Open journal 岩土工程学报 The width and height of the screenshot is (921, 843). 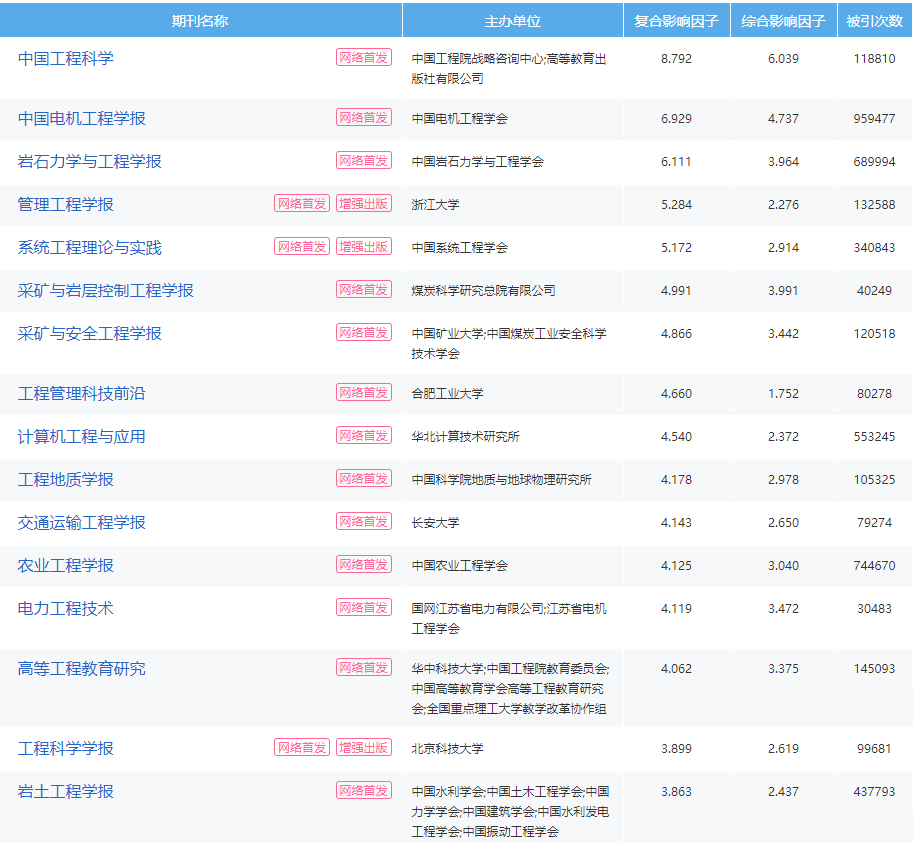pyautogui.click(x=66, y=791)
